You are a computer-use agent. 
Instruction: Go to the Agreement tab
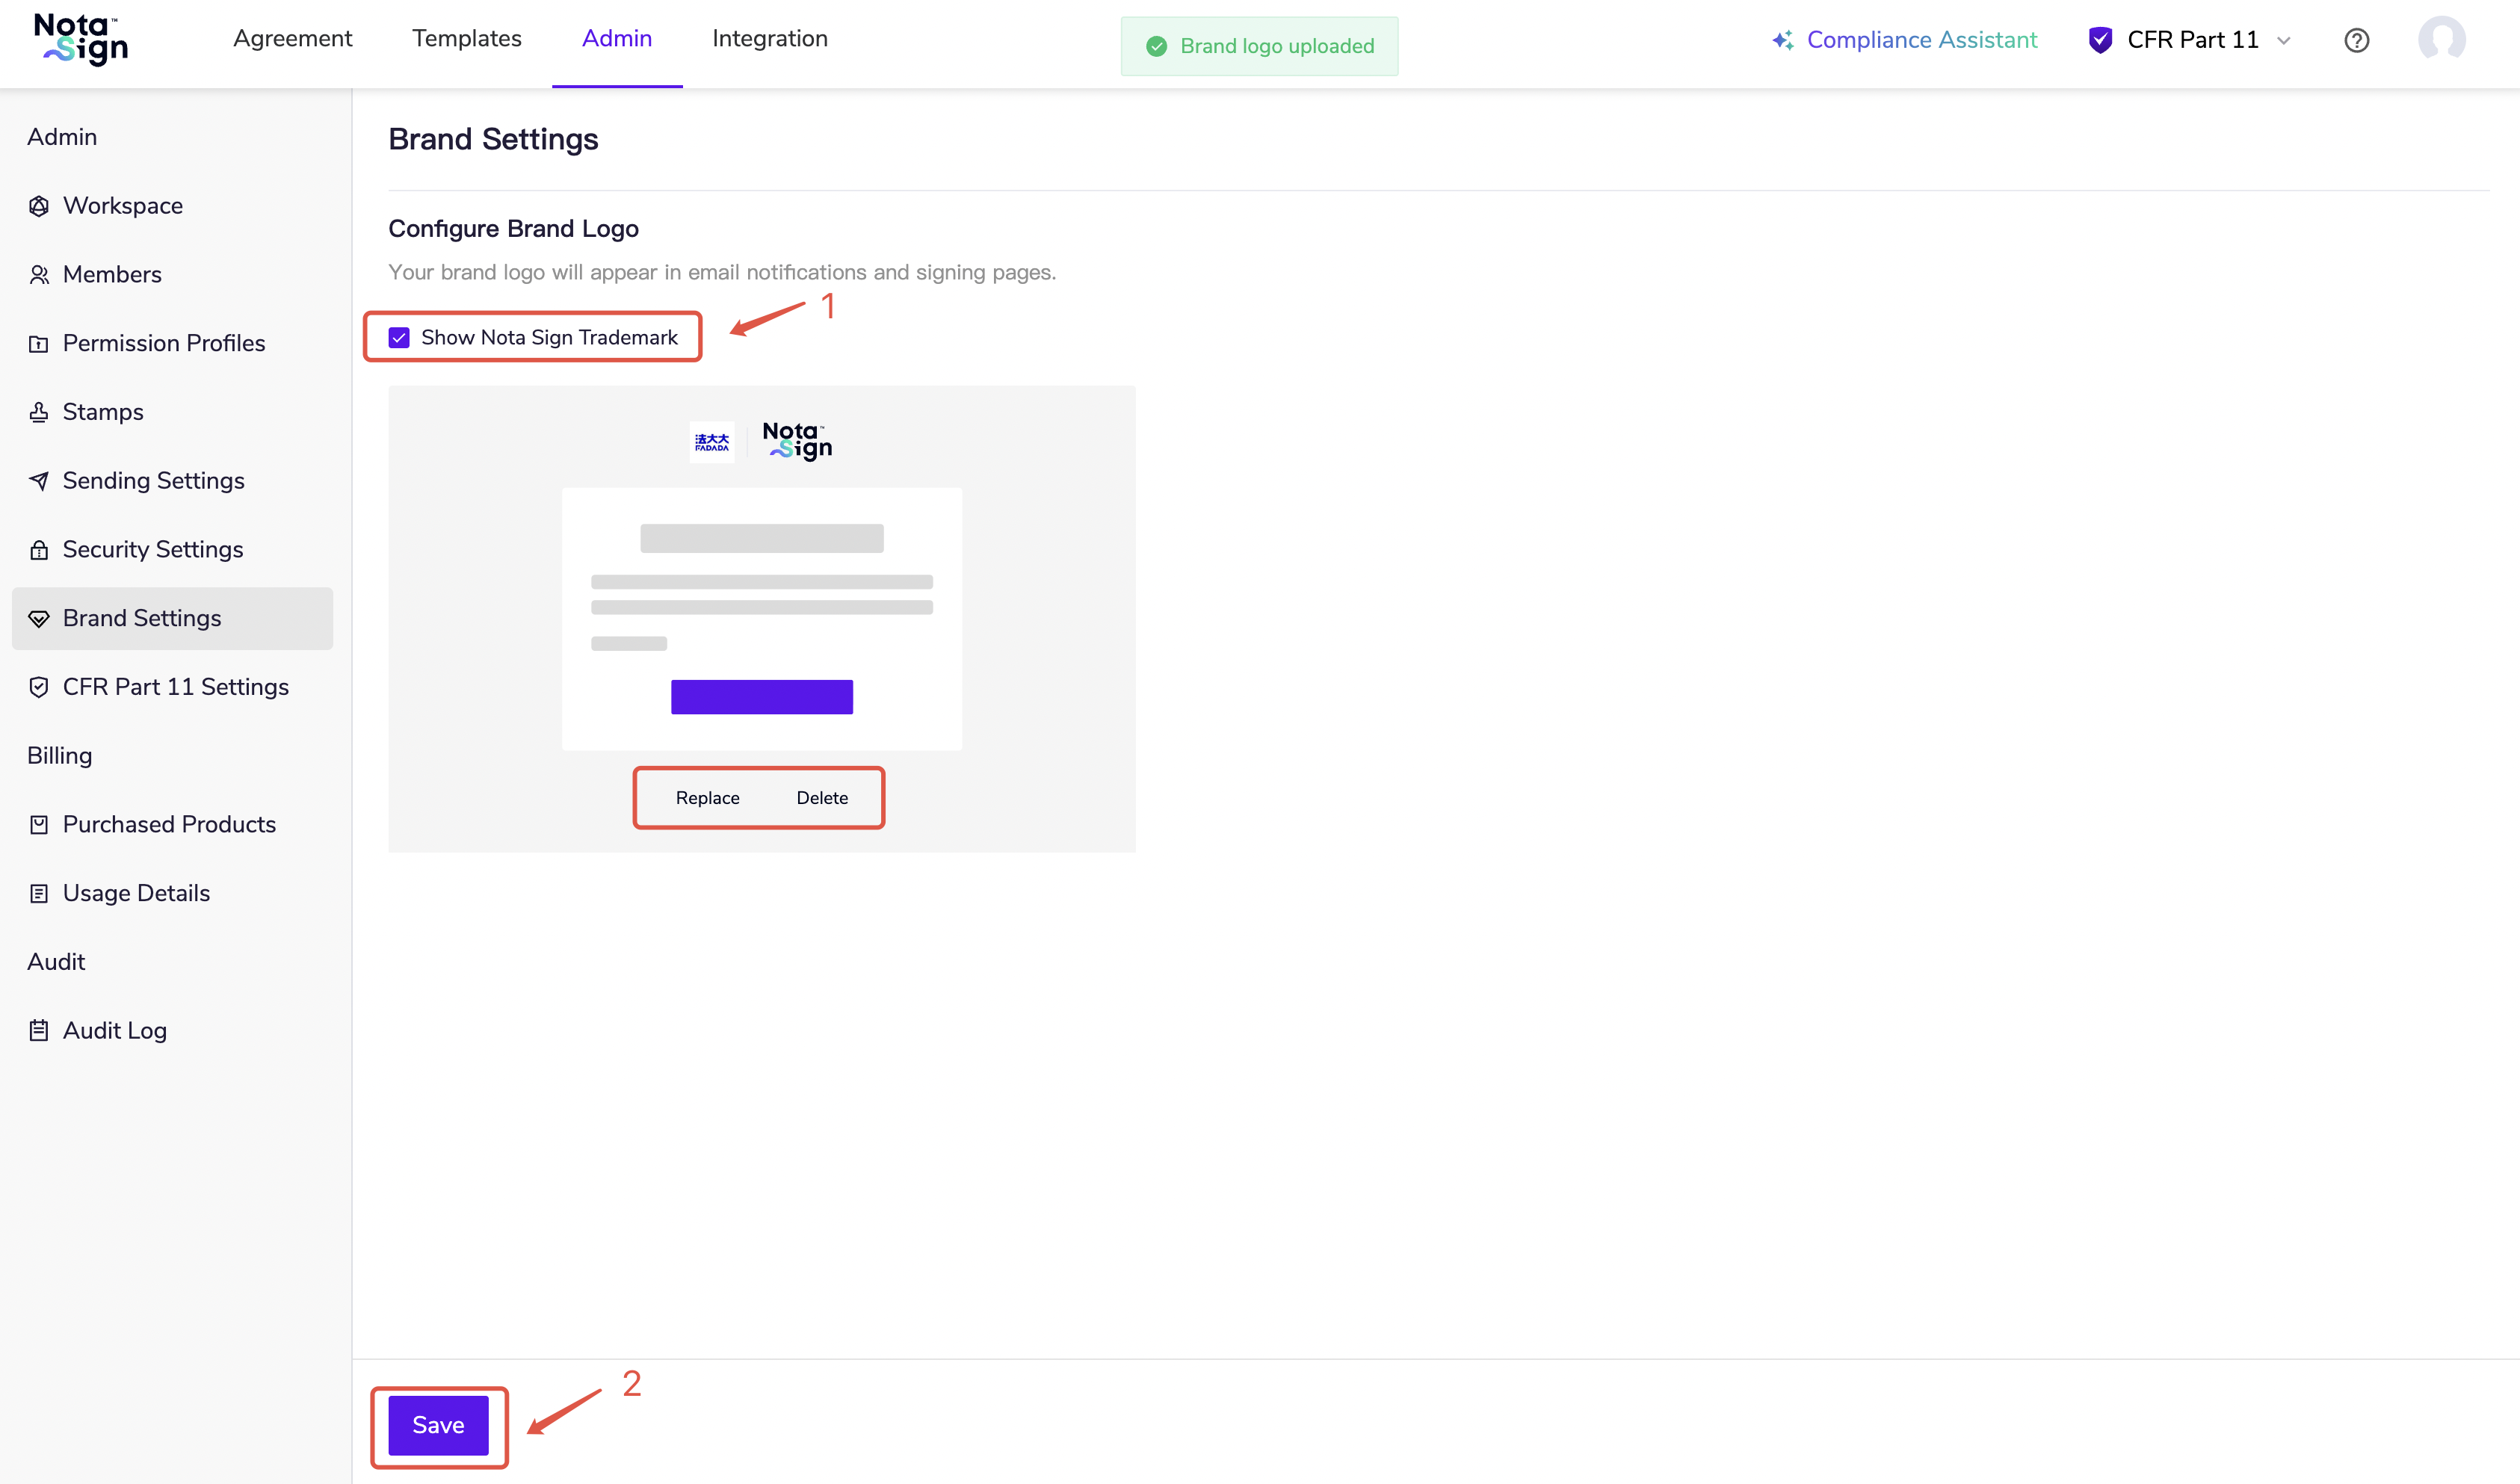292,39
